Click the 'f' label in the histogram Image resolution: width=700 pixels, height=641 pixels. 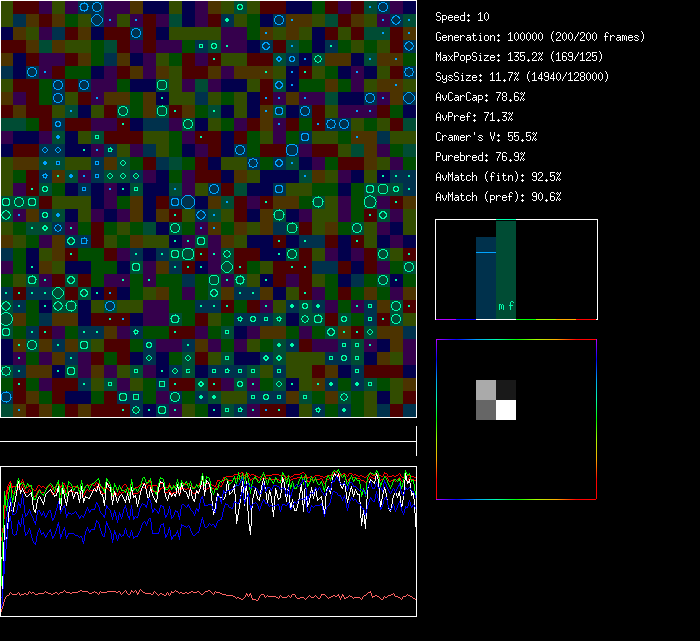511,307
